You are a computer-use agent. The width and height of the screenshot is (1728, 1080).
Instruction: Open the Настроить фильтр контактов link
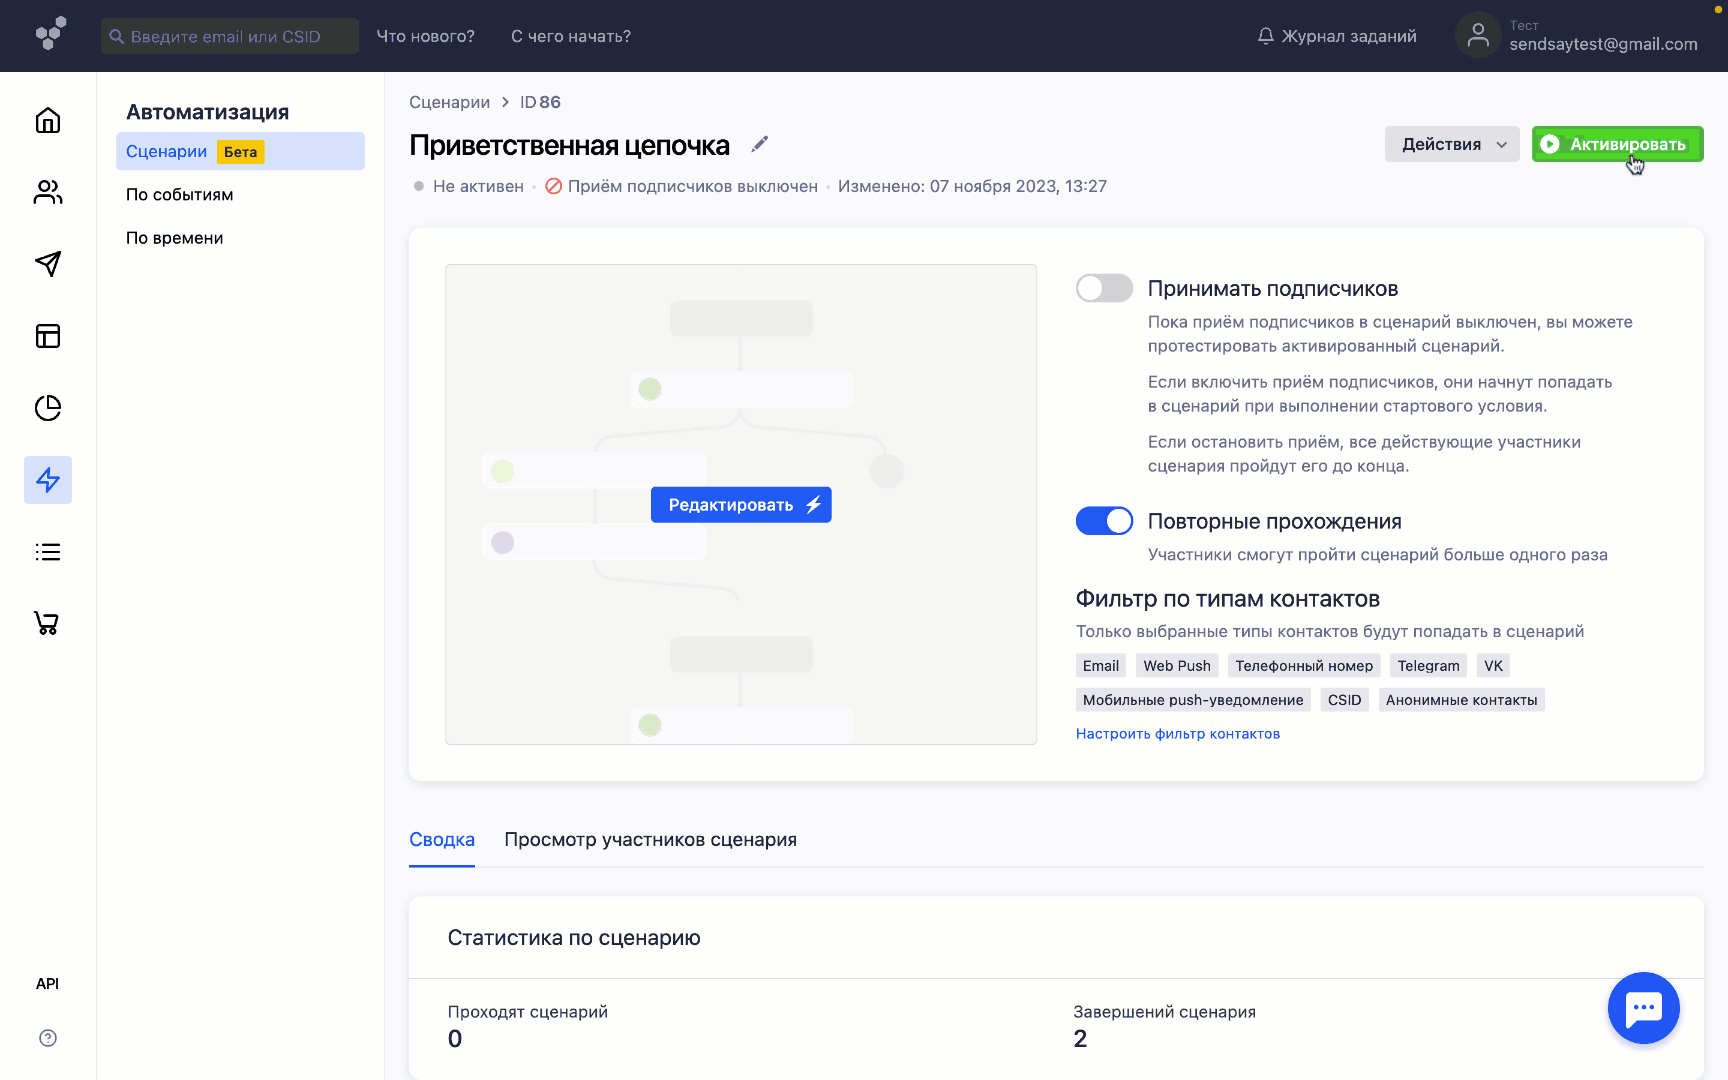click(x=1177, y=733)
